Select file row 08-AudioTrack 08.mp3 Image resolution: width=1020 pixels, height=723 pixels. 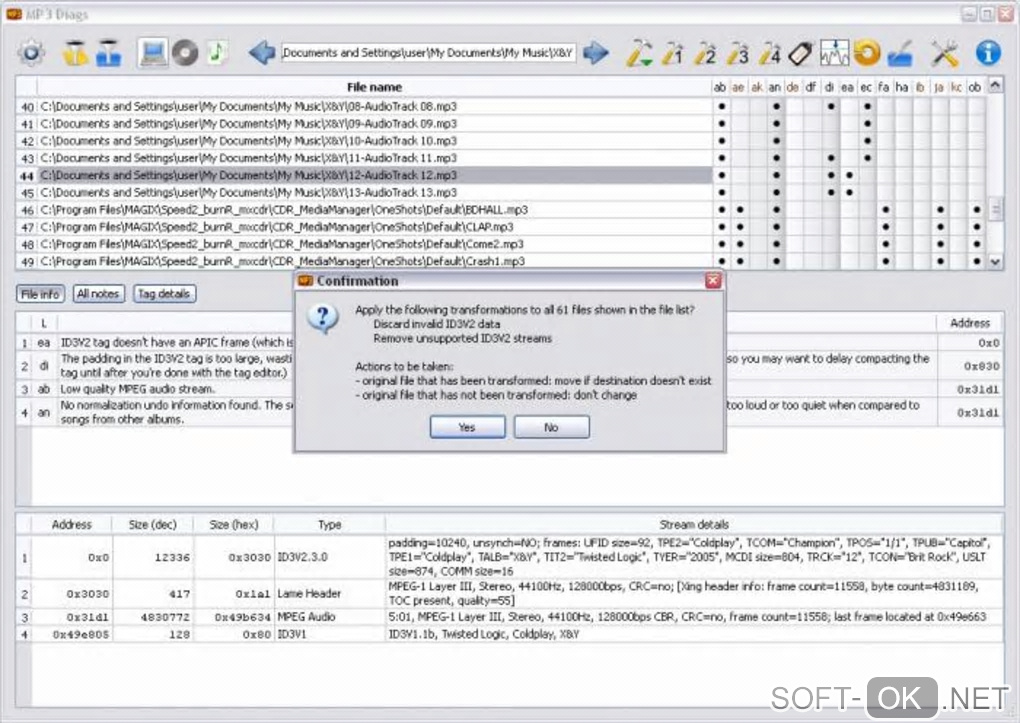374,106
